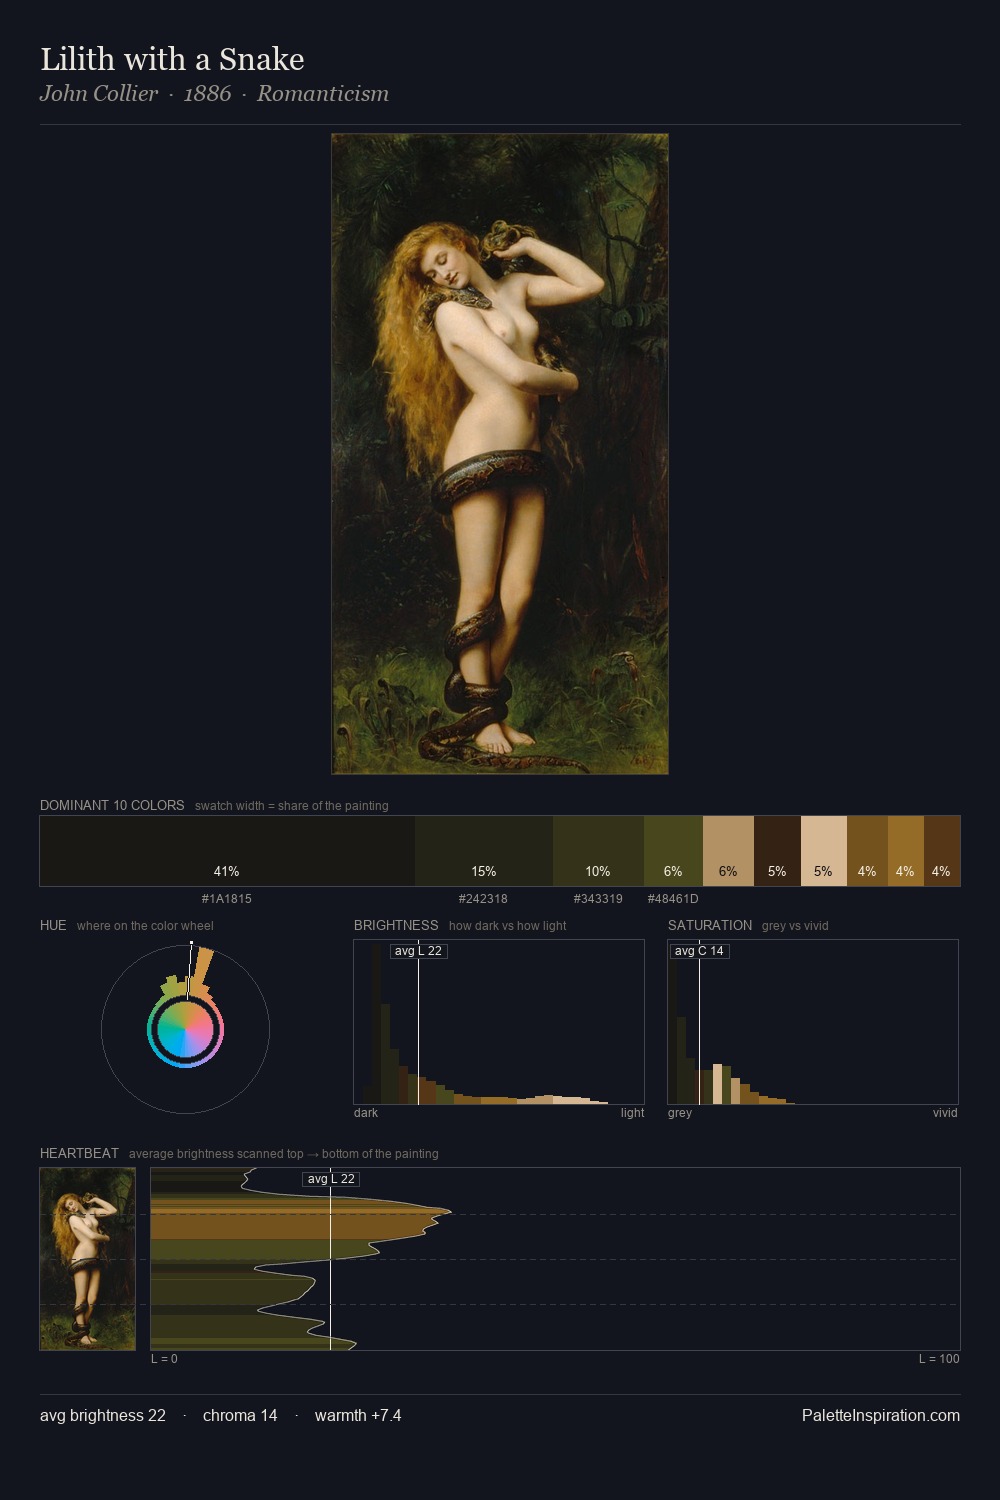This screenshot has height=1500, width=1000.
Task: Click the PaletteInspiration.com link
Action: point(881,1415)
